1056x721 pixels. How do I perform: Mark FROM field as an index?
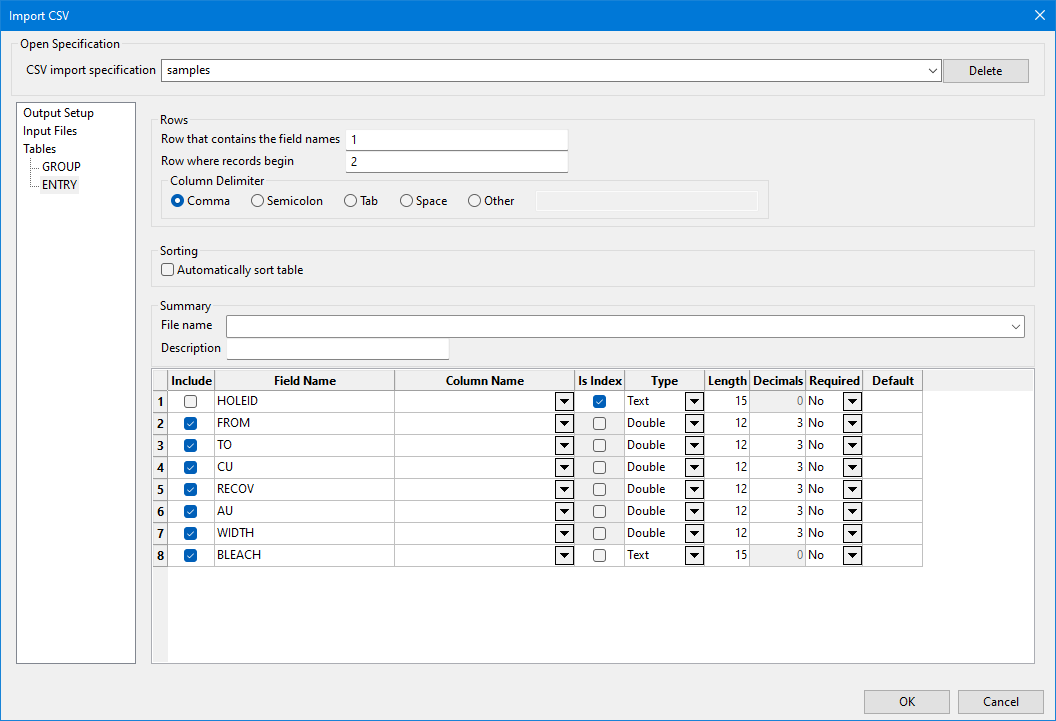coord(599,423)
